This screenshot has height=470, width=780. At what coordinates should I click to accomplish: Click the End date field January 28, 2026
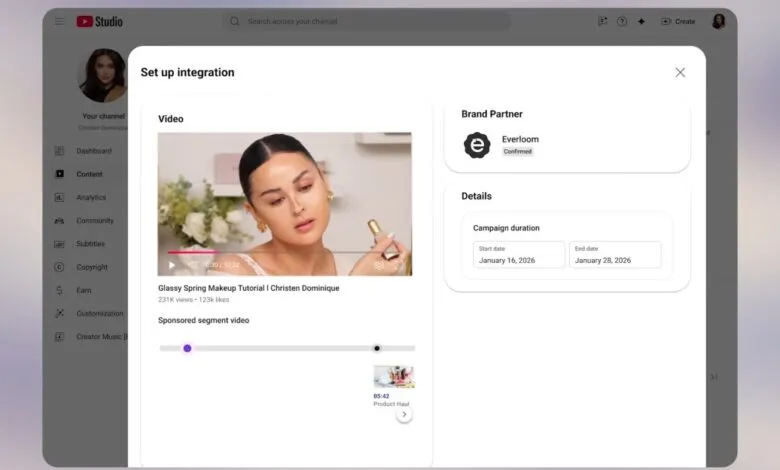(615, 255)
